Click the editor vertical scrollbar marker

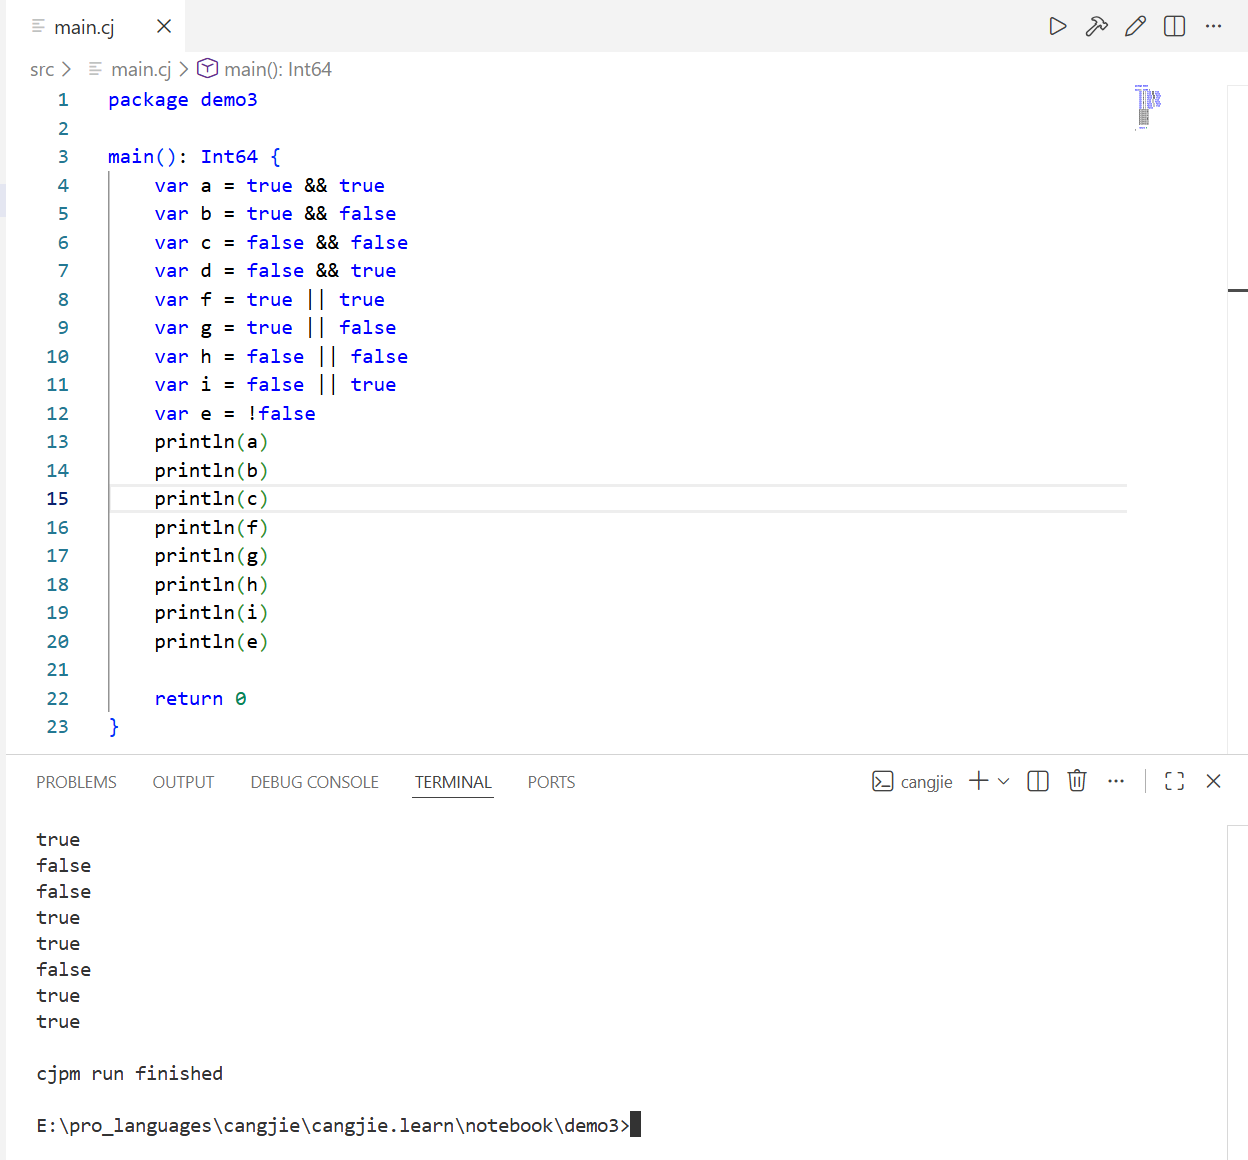coord(1237,290)
